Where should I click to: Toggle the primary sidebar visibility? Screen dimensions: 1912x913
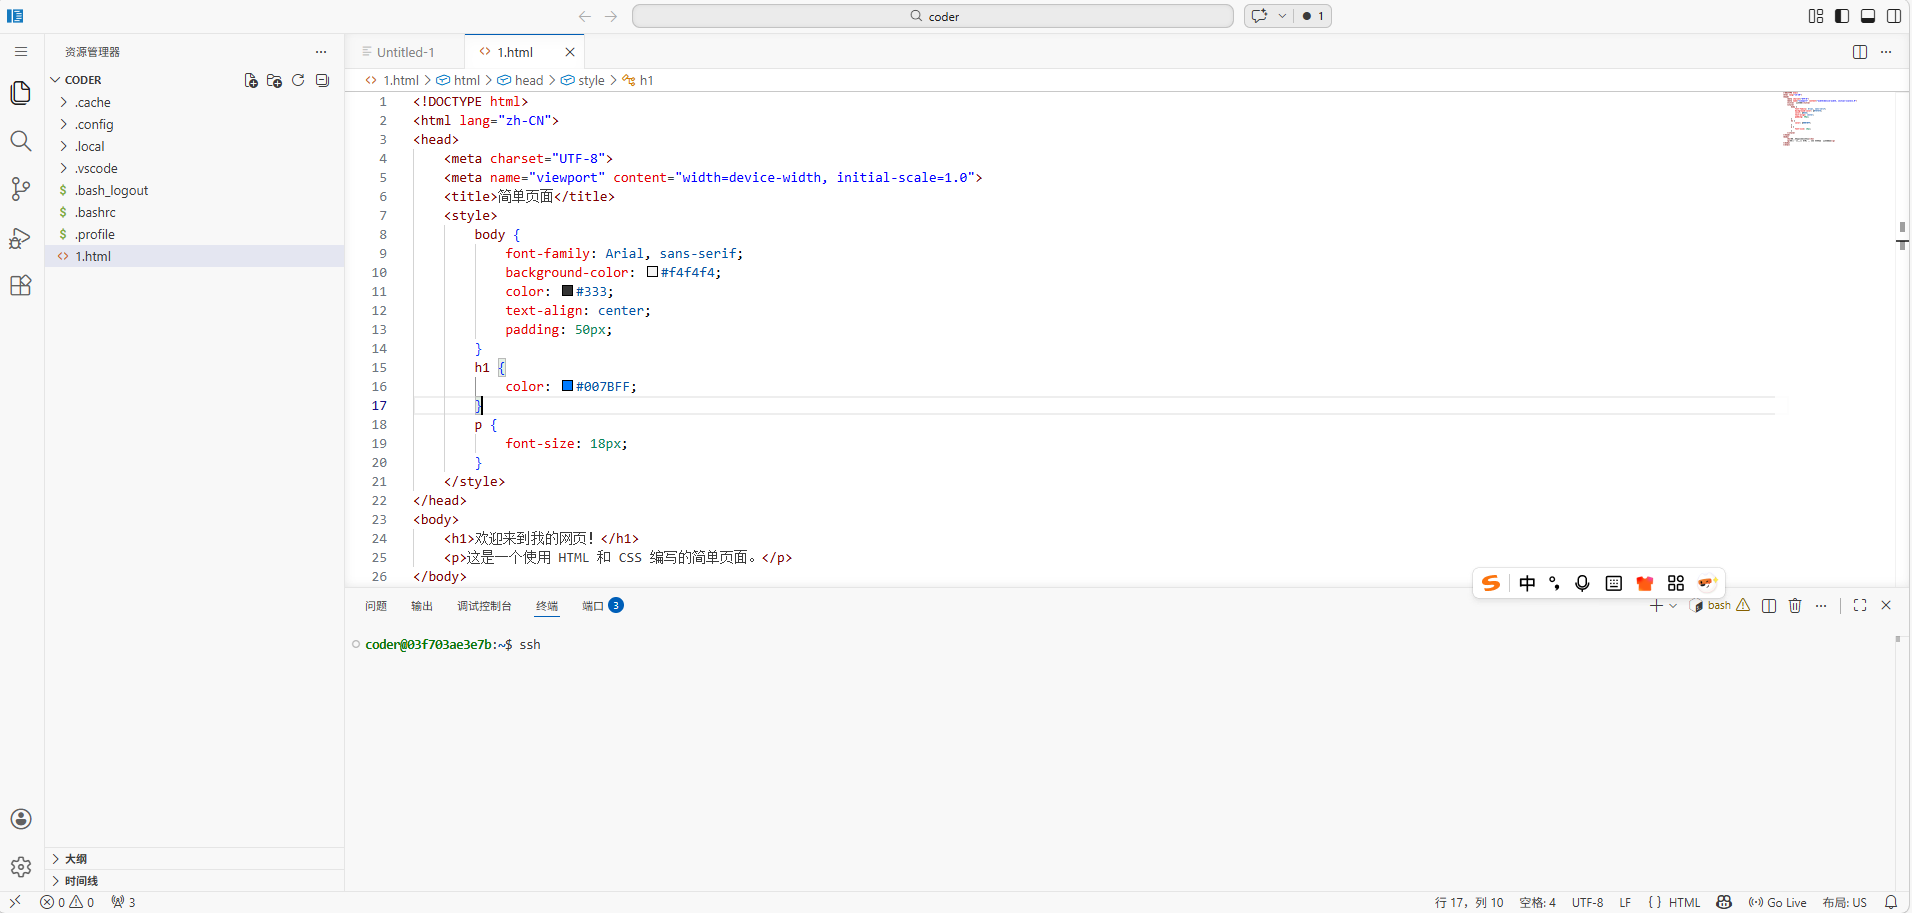click(1840, 16)
